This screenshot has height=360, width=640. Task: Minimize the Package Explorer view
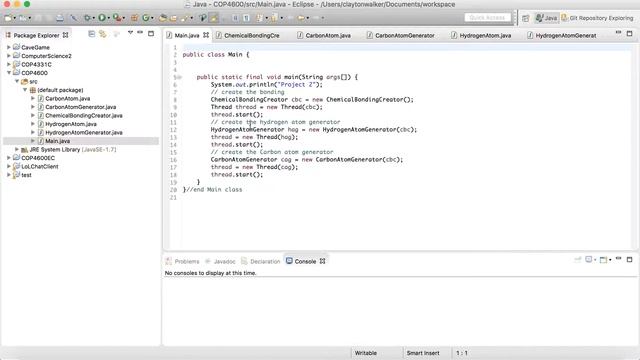point(140,33)
